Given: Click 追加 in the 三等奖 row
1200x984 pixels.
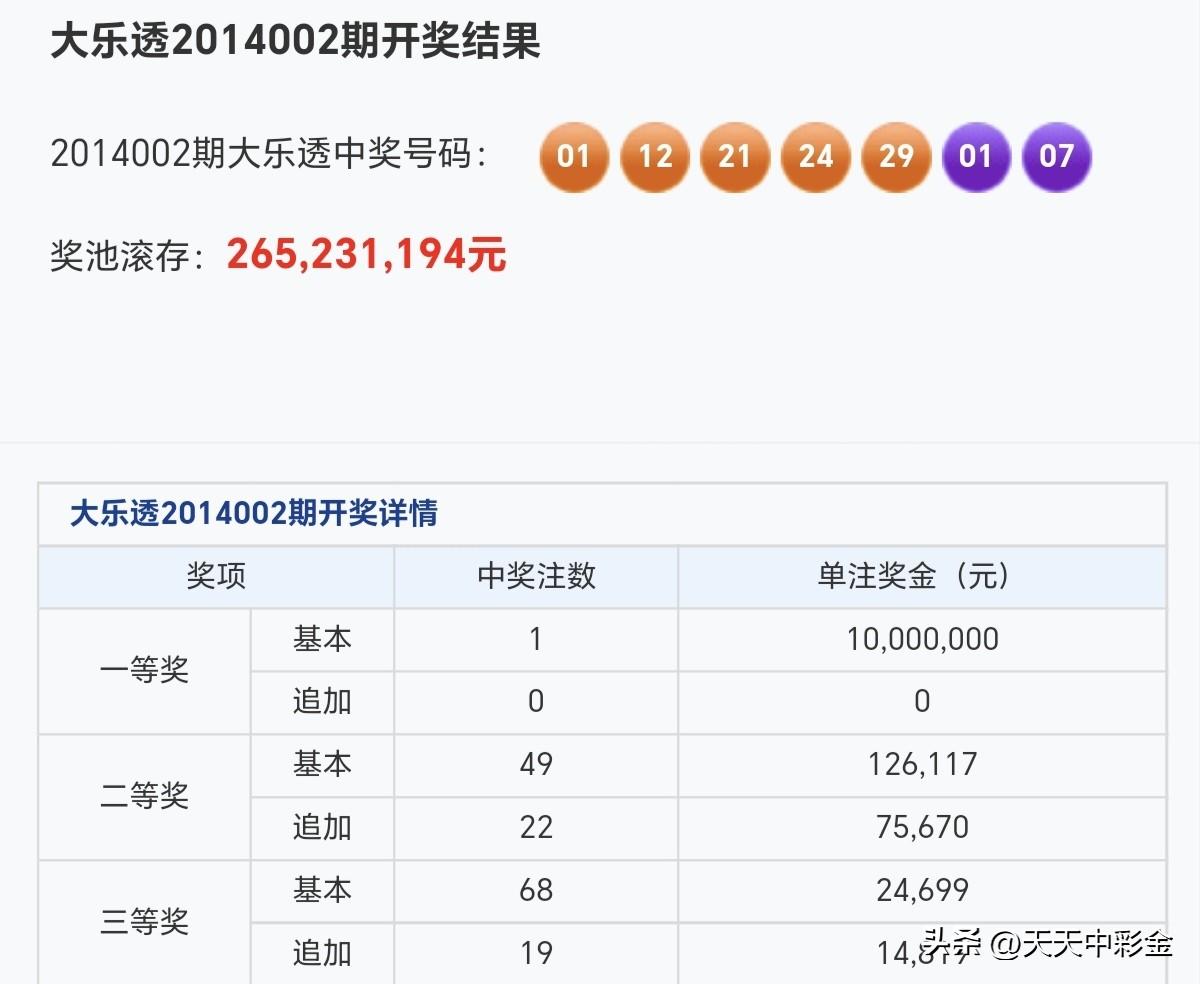Looking at the screenshot, I should (322, 952).
